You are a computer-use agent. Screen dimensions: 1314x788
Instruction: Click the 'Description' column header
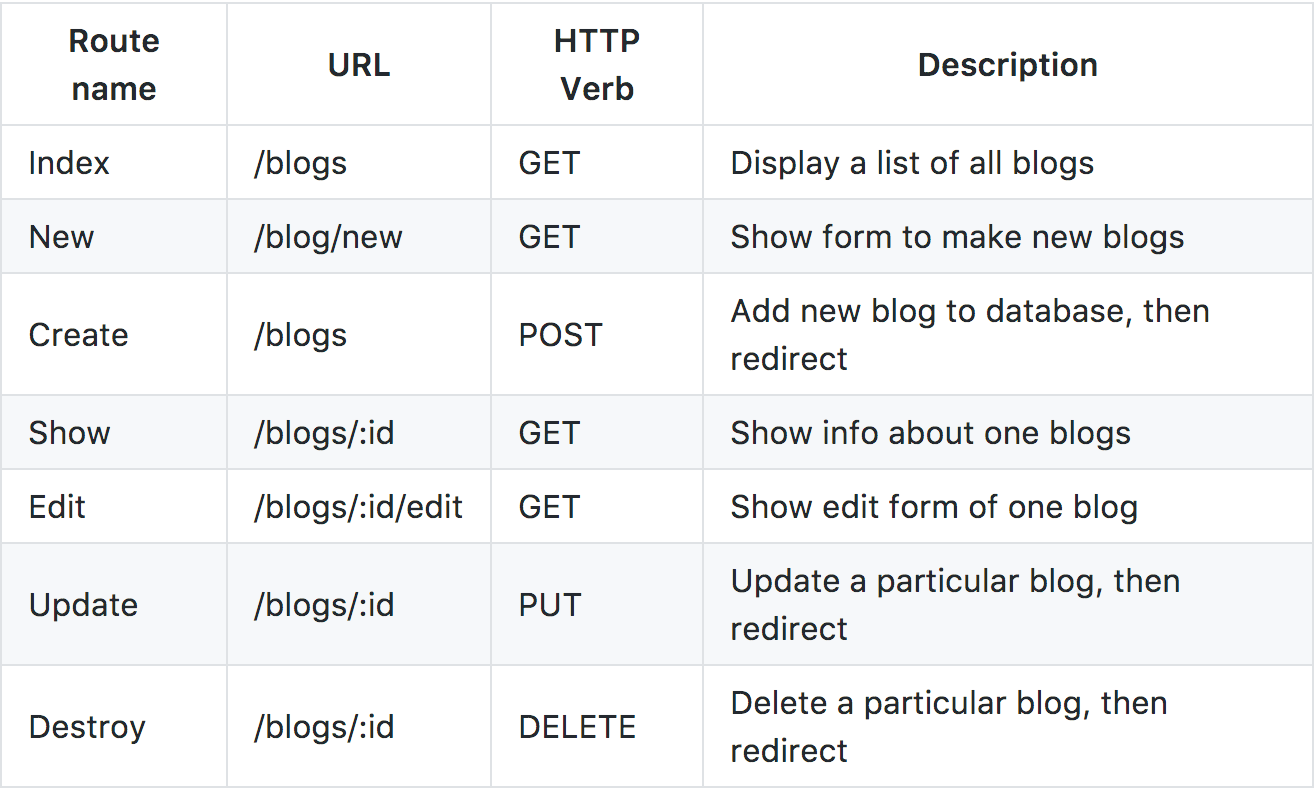click(1007, 65)
